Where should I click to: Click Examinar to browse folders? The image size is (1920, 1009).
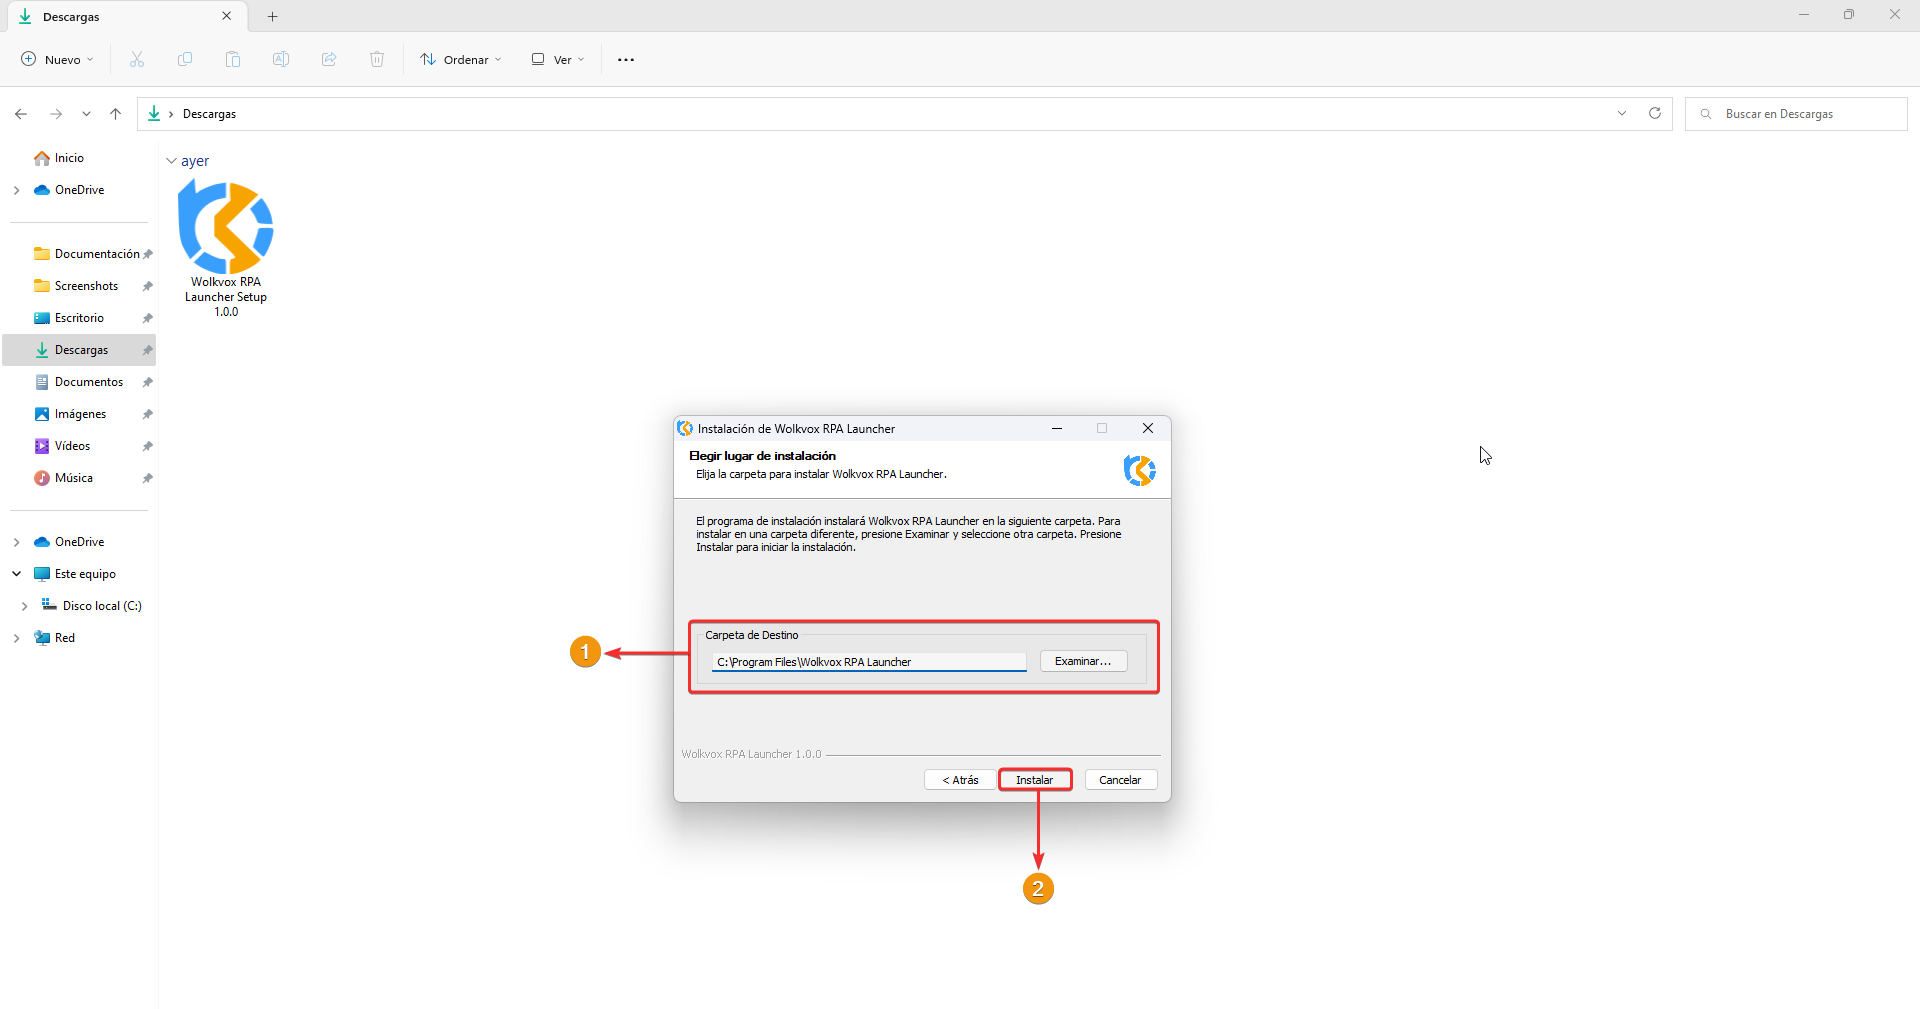(1083, 662)
